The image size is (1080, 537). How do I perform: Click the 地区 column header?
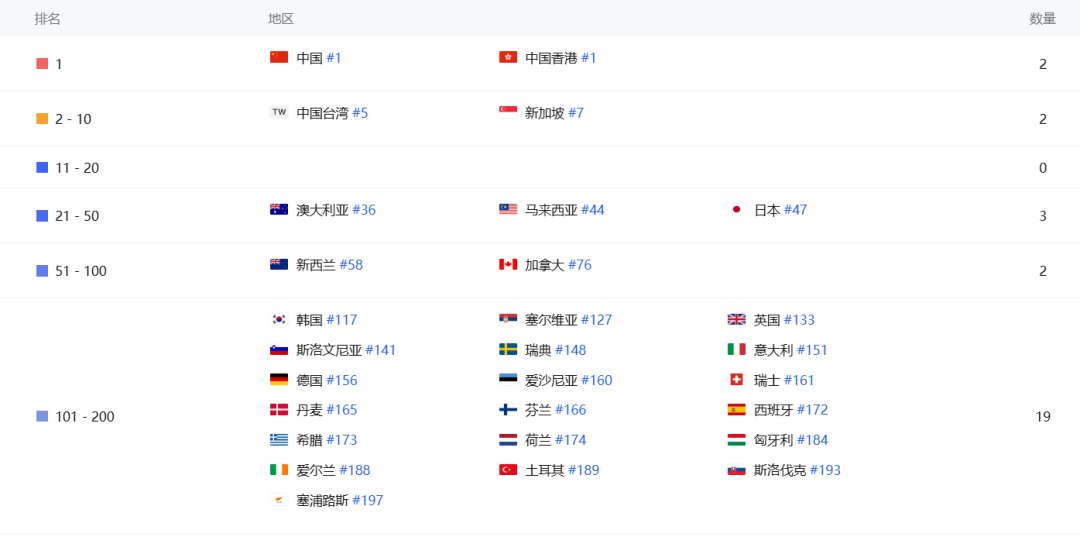[x=281, y=19]
